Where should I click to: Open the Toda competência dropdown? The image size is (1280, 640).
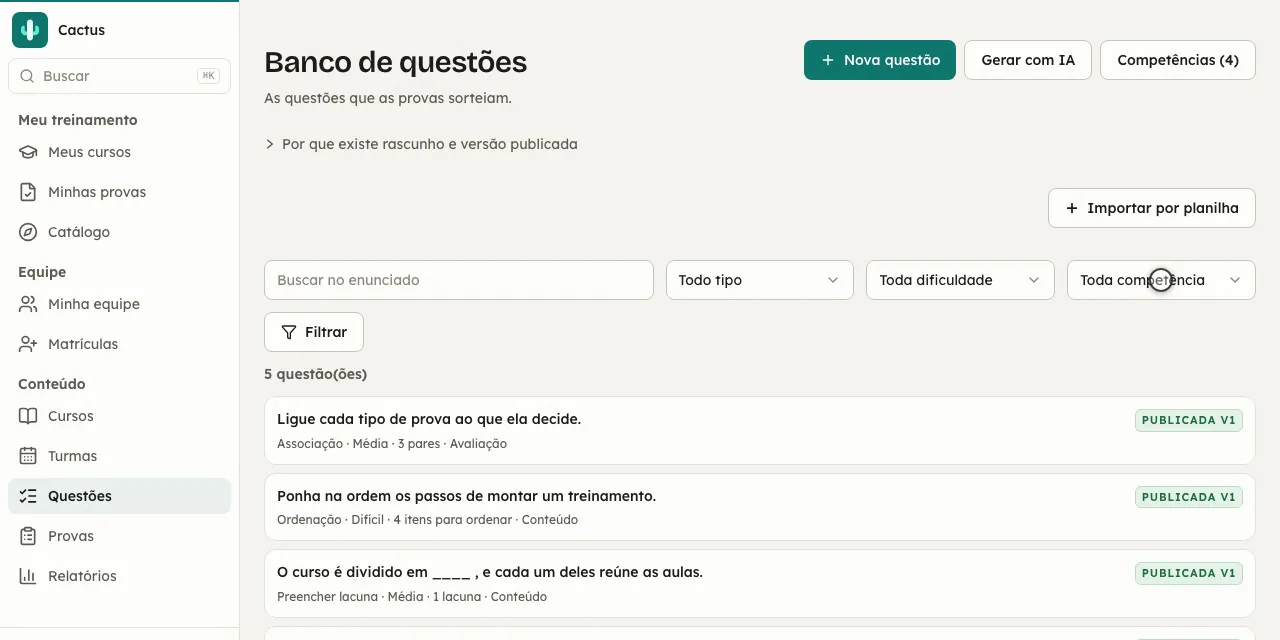pyautogui.click(x=1161, y=280)
